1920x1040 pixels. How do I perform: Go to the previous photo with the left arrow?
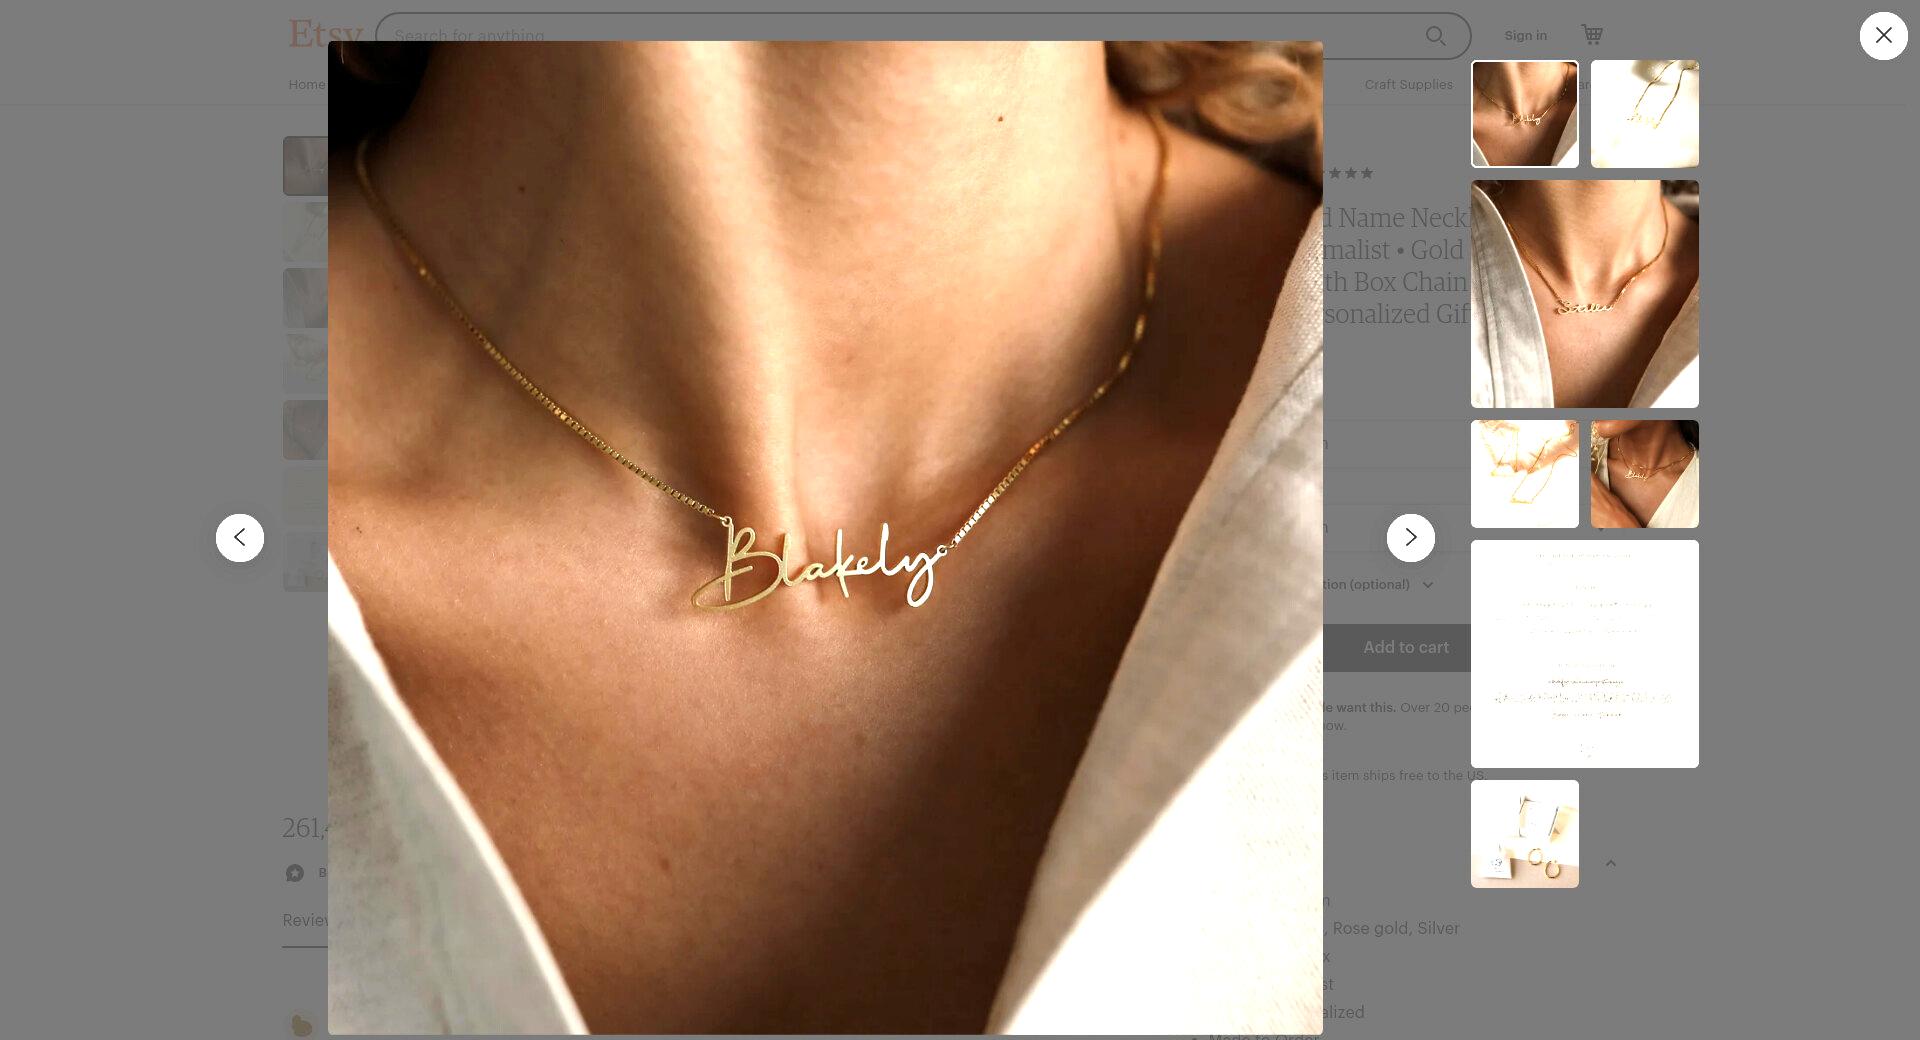[240, 538]
